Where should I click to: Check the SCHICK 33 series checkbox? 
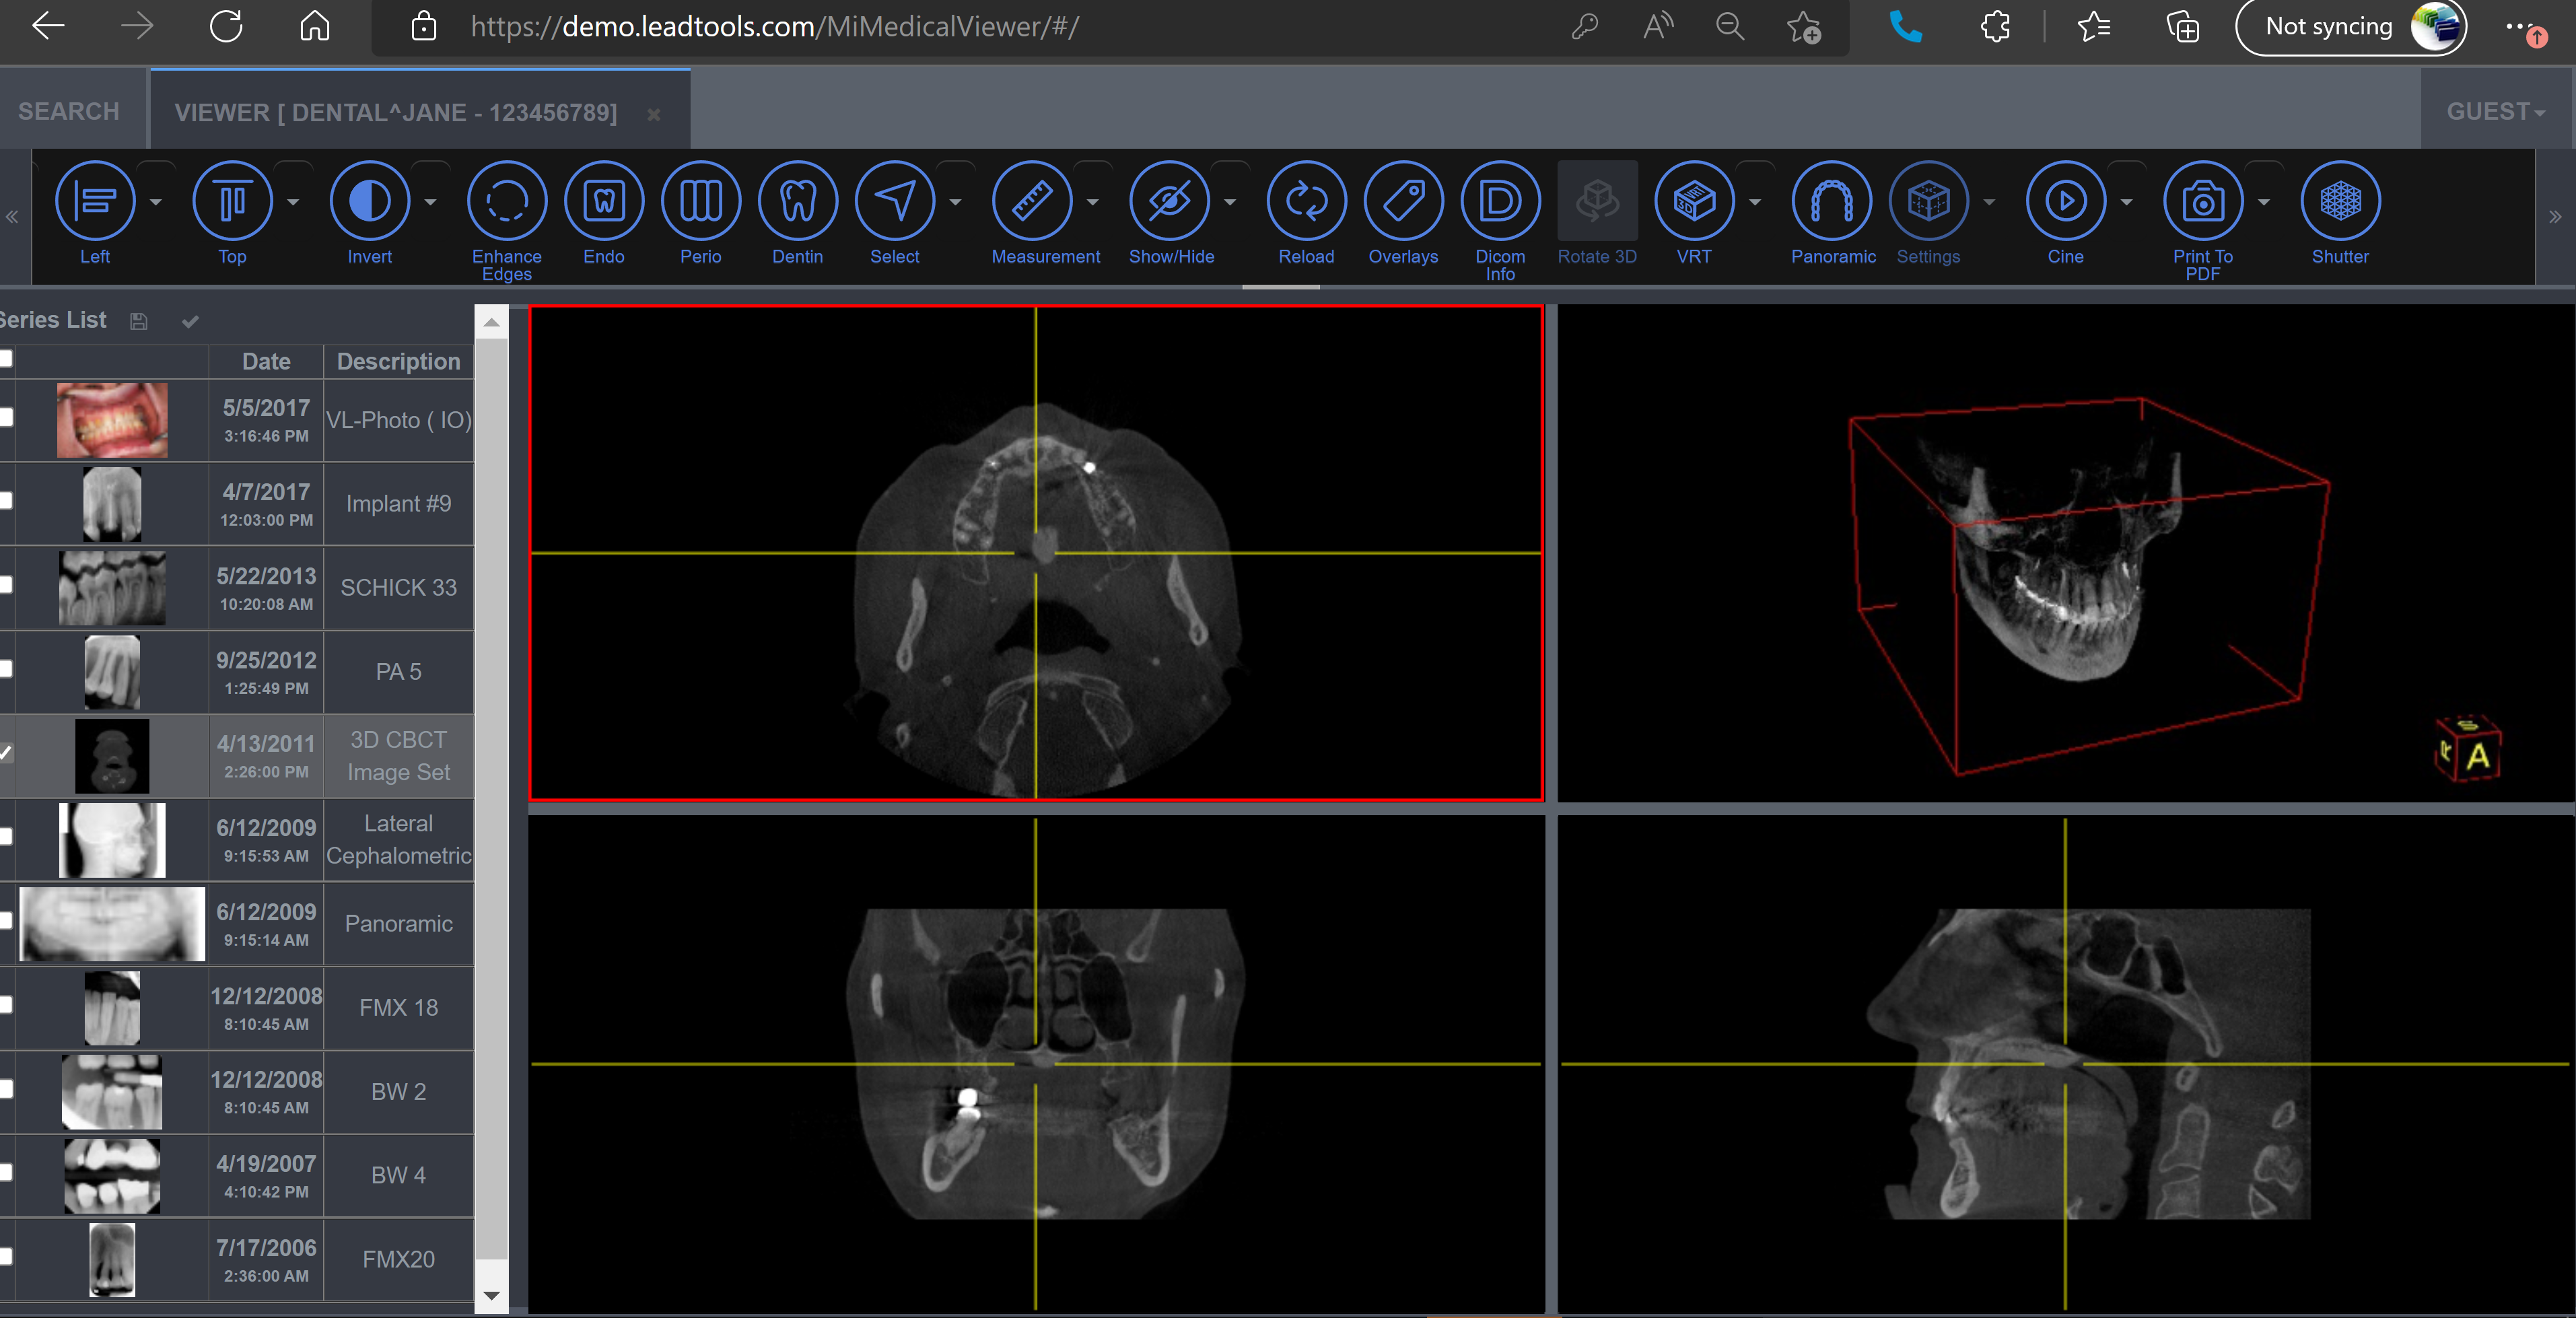(5, 585)
